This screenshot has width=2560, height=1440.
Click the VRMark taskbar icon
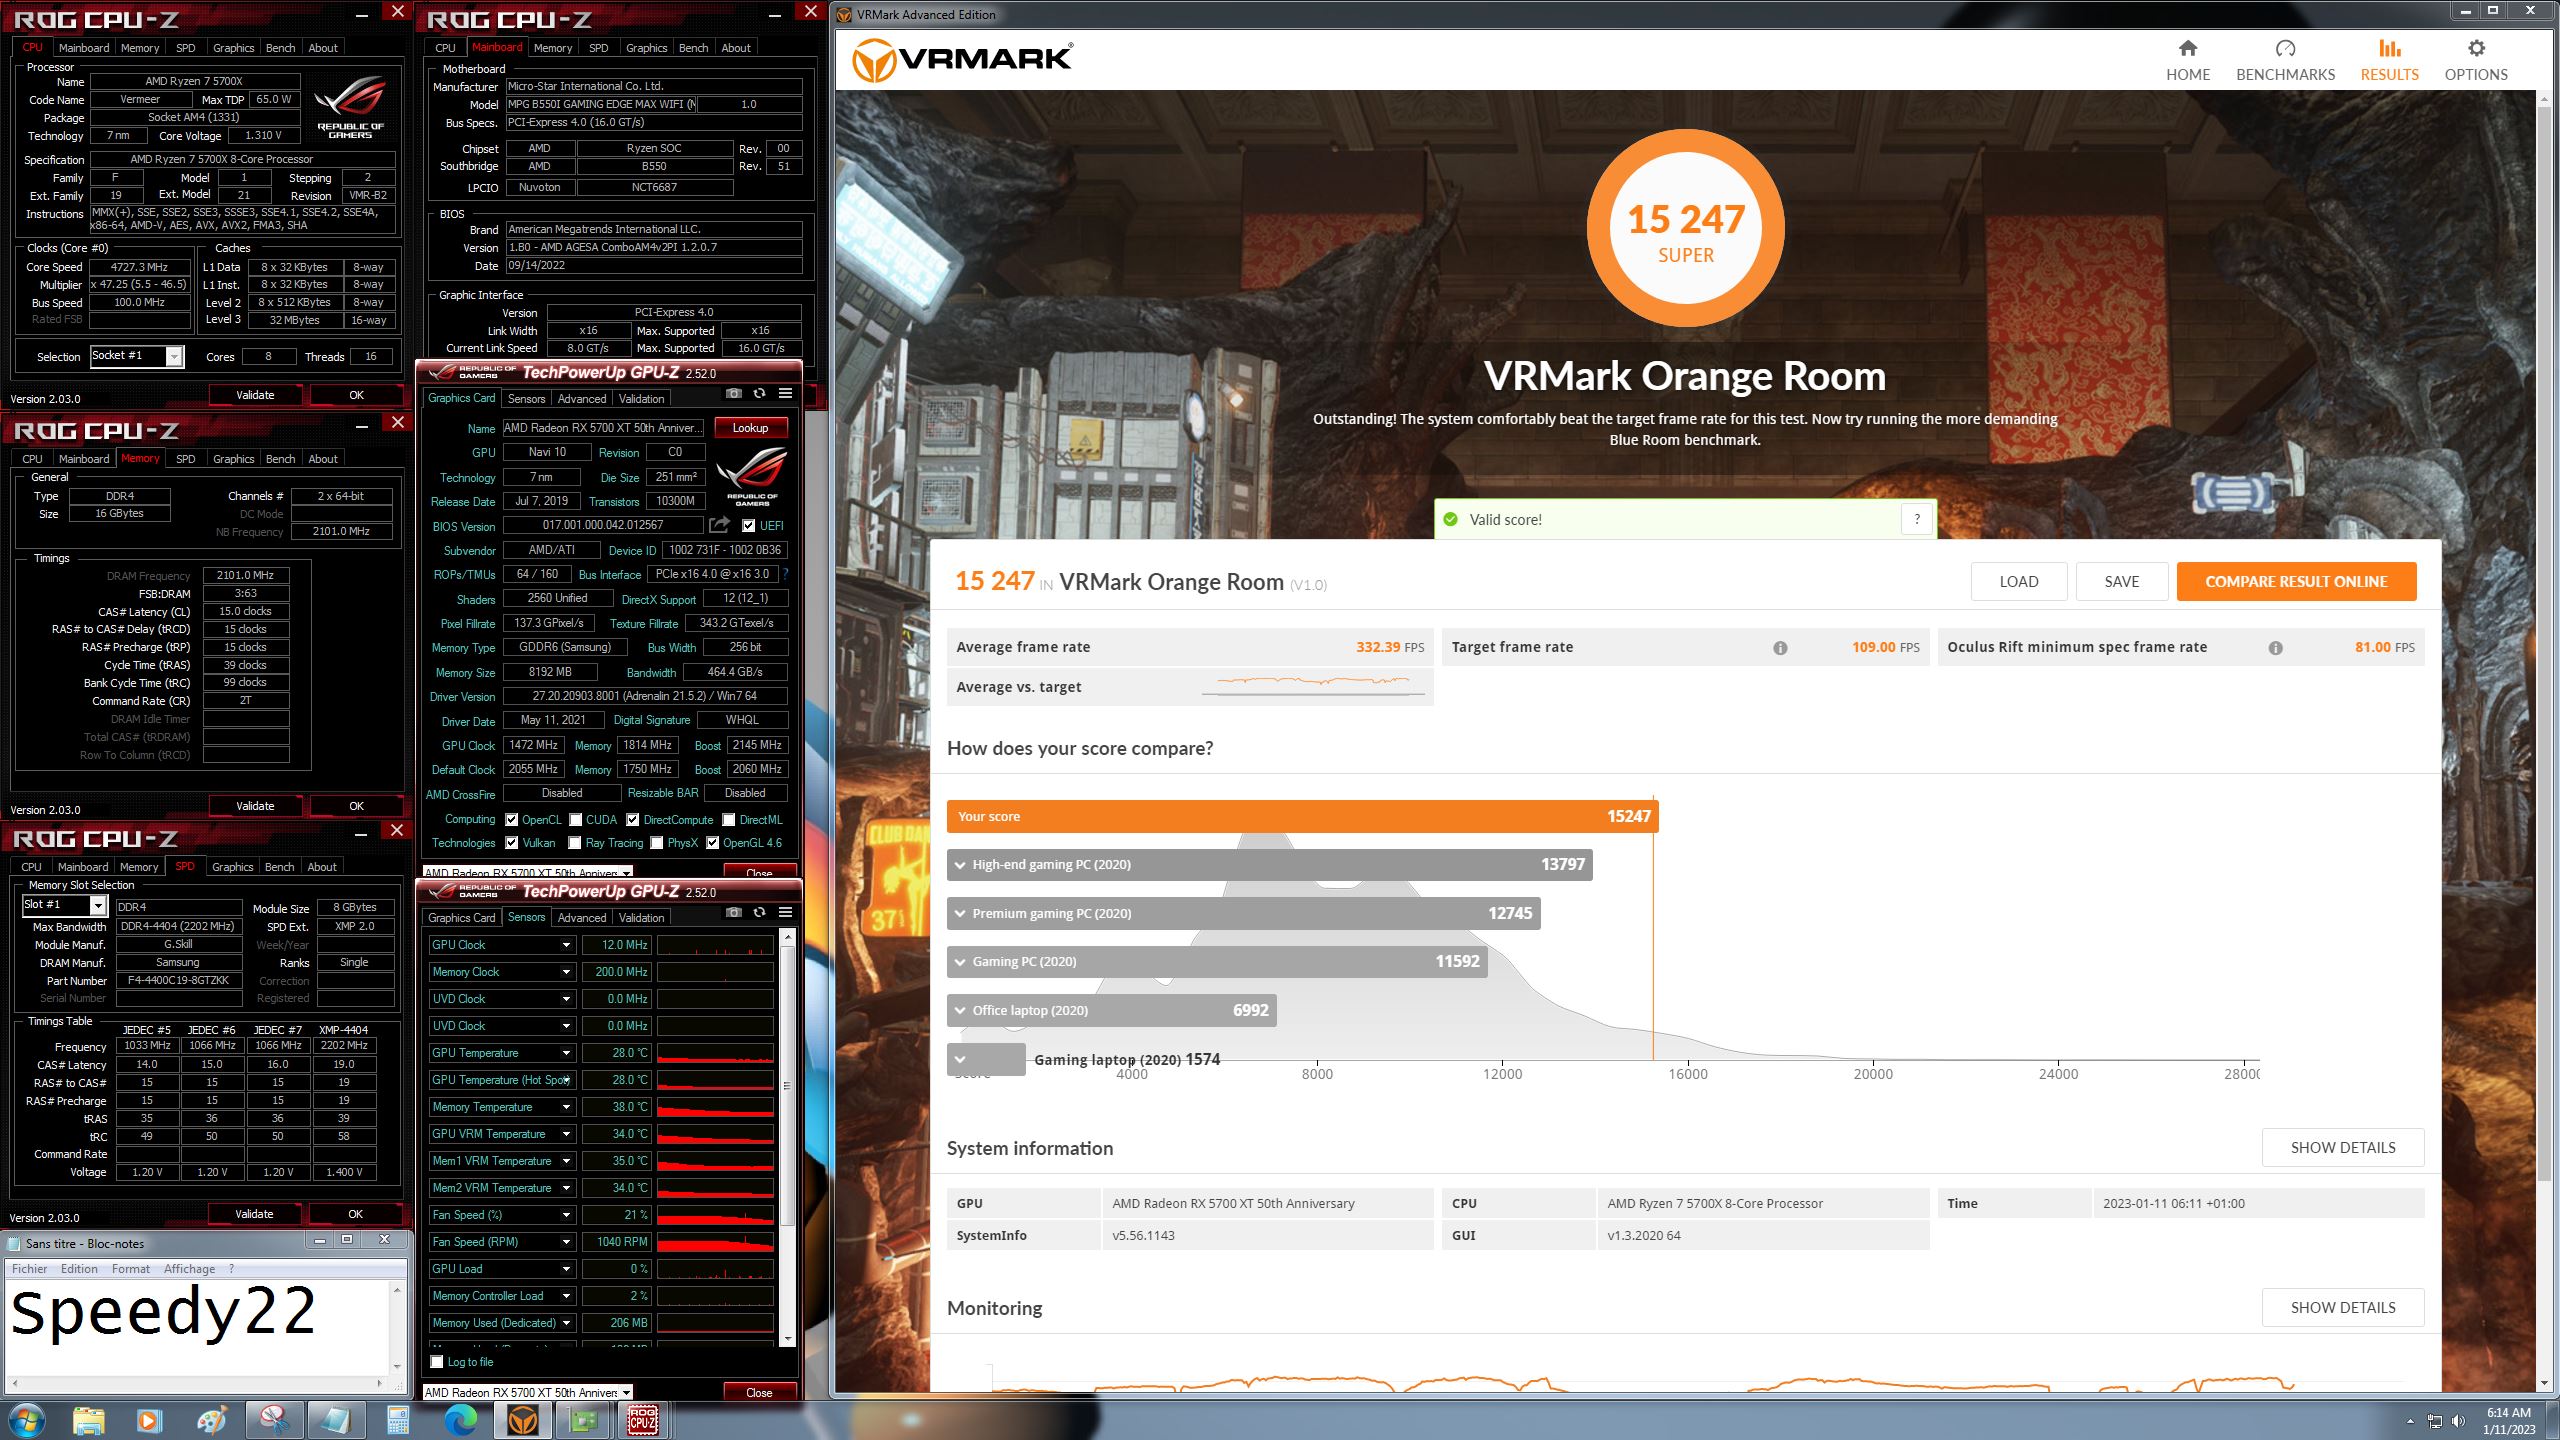[523, 1419]
